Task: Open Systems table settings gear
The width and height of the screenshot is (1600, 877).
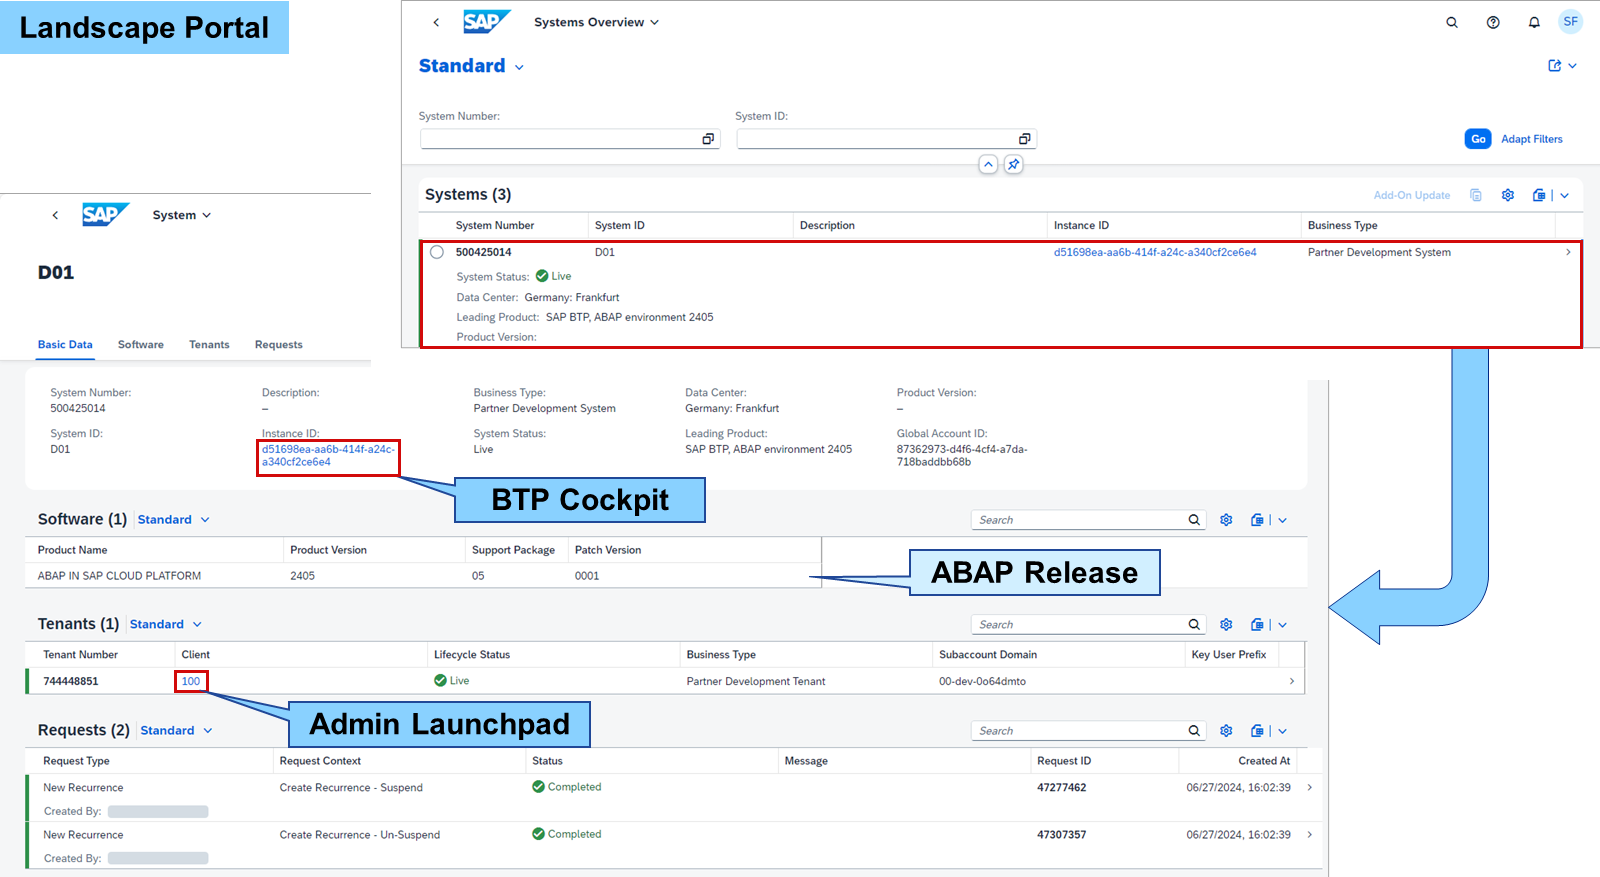Action: [x=1508, y=195]
